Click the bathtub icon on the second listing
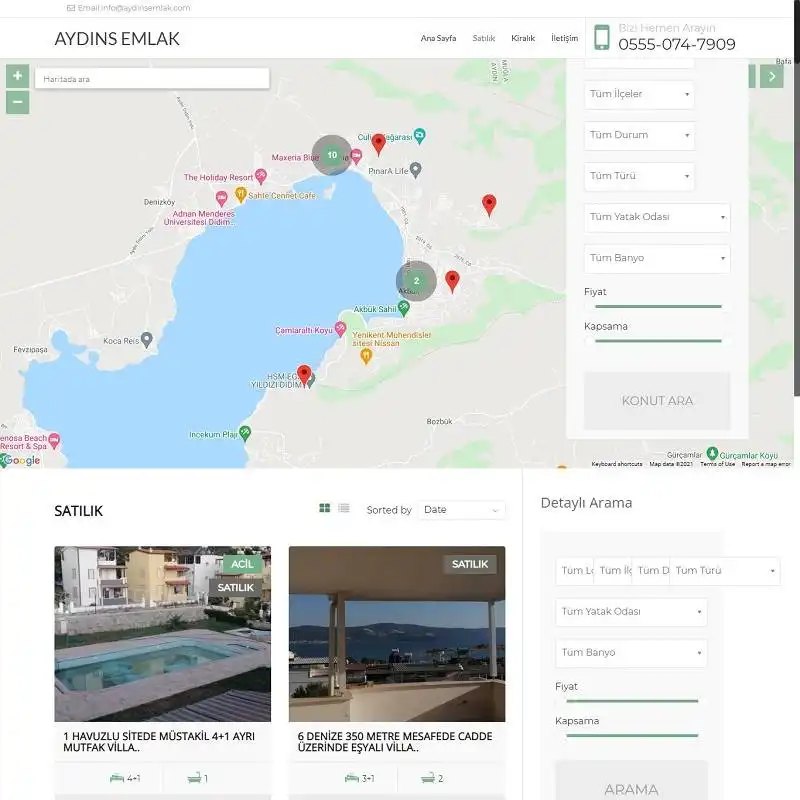This screenshot has height=800, width=800. tap(425, 776)
